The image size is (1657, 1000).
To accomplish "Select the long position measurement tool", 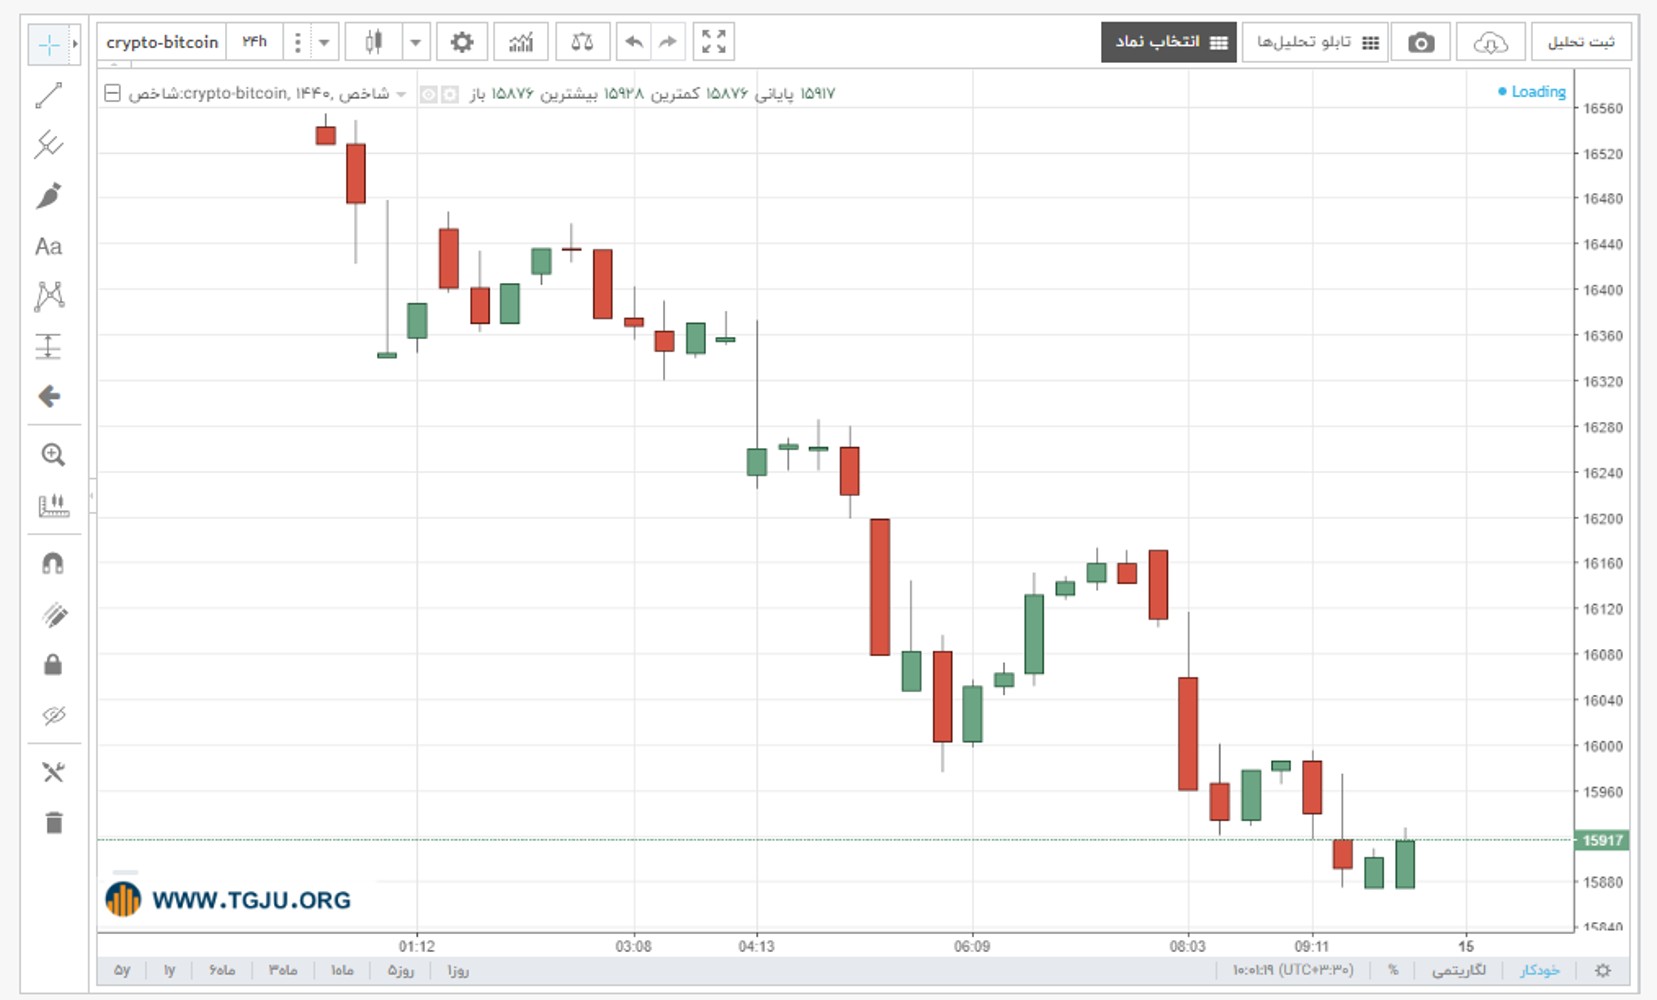I will coord(48,346).
